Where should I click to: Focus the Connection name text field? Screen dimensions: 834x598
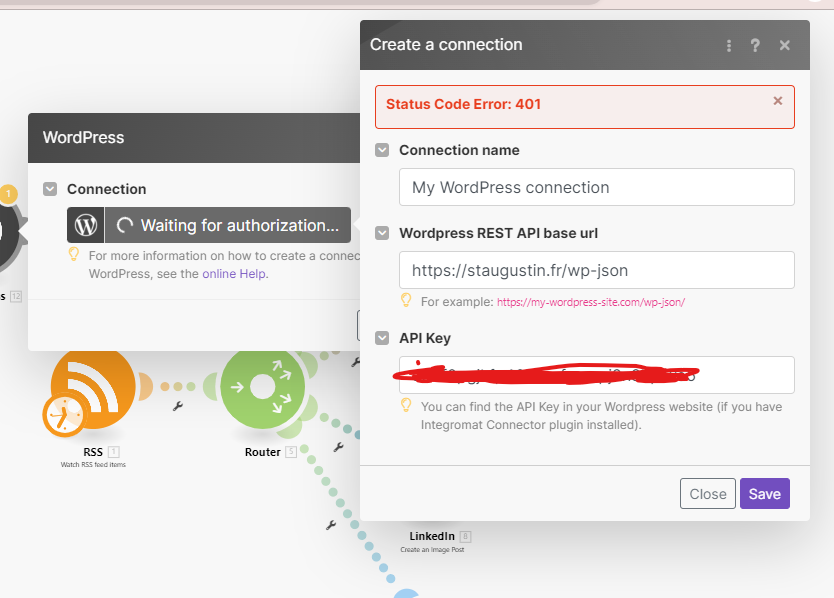point(596,187)
